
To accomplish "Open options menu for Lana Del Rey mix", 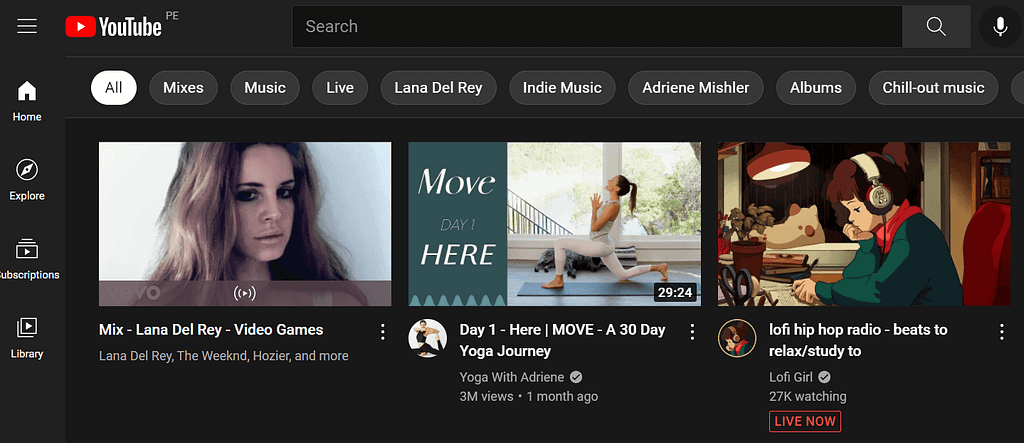I will coord(383,332).
